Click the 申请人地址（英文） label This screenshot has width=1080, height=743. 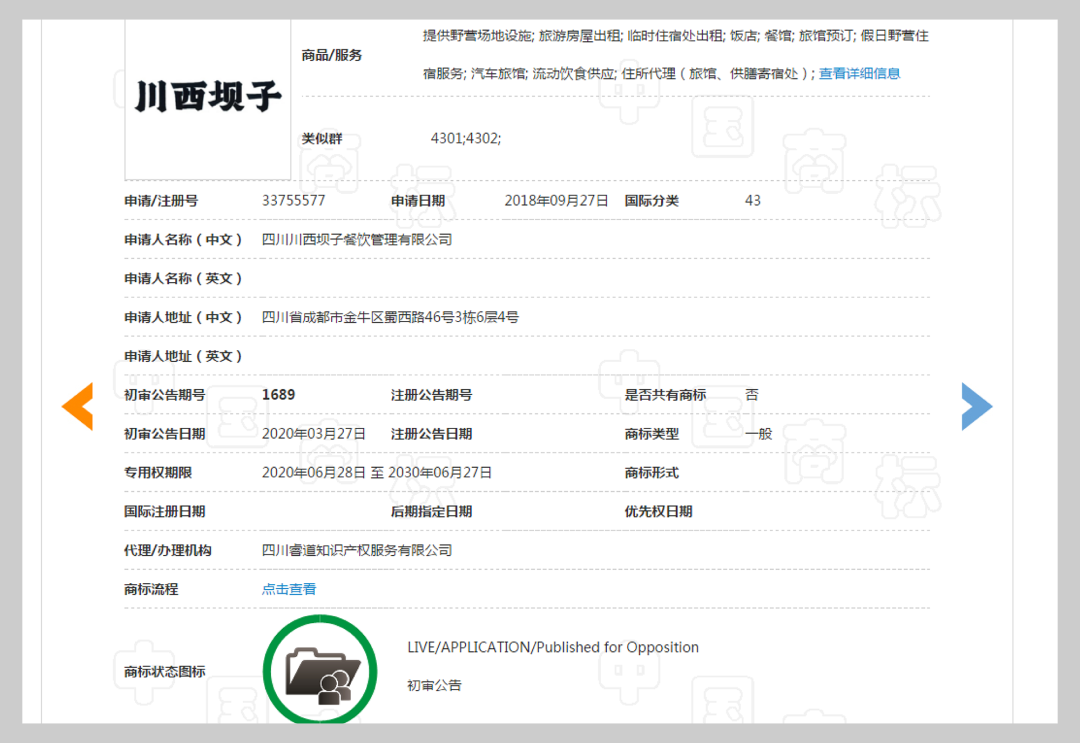(x=183, y=357)
